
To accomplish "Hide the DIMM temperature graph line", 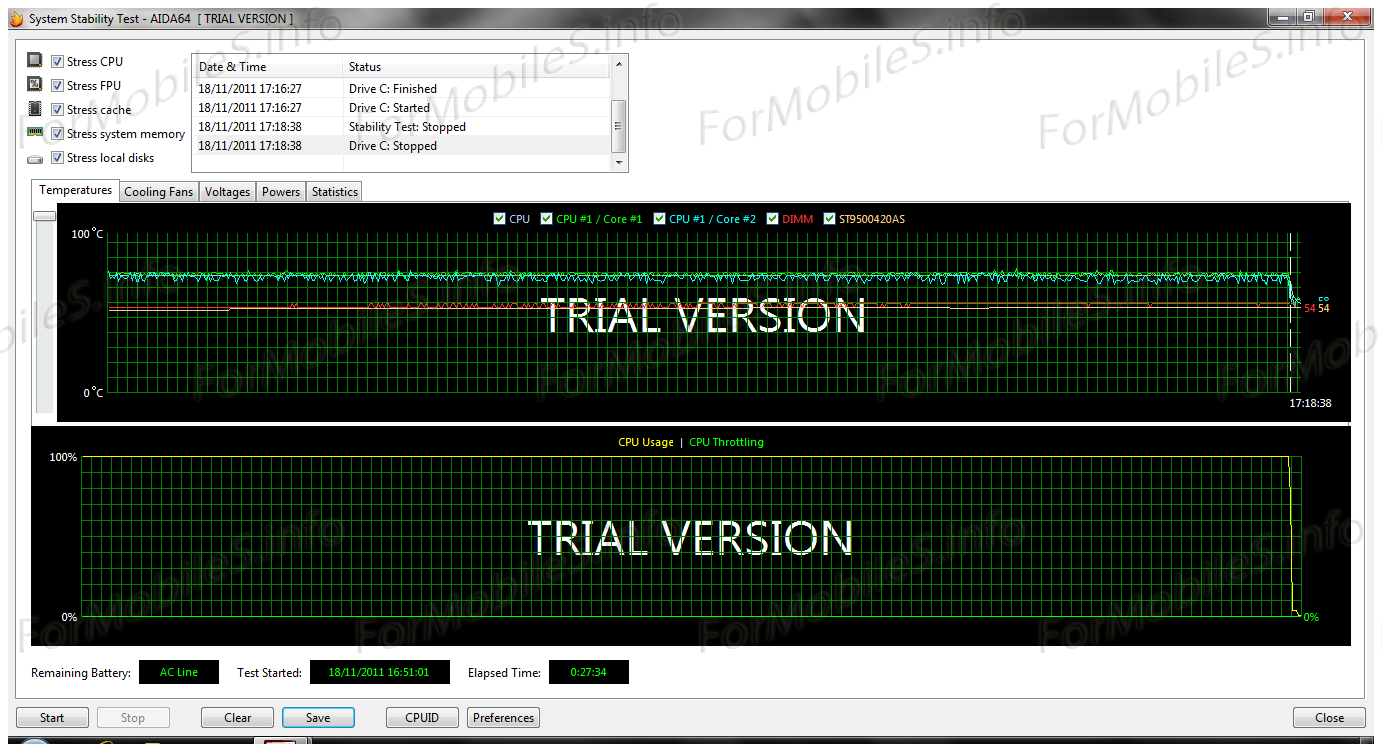I will pyautogui.click(x=773, y=218).
